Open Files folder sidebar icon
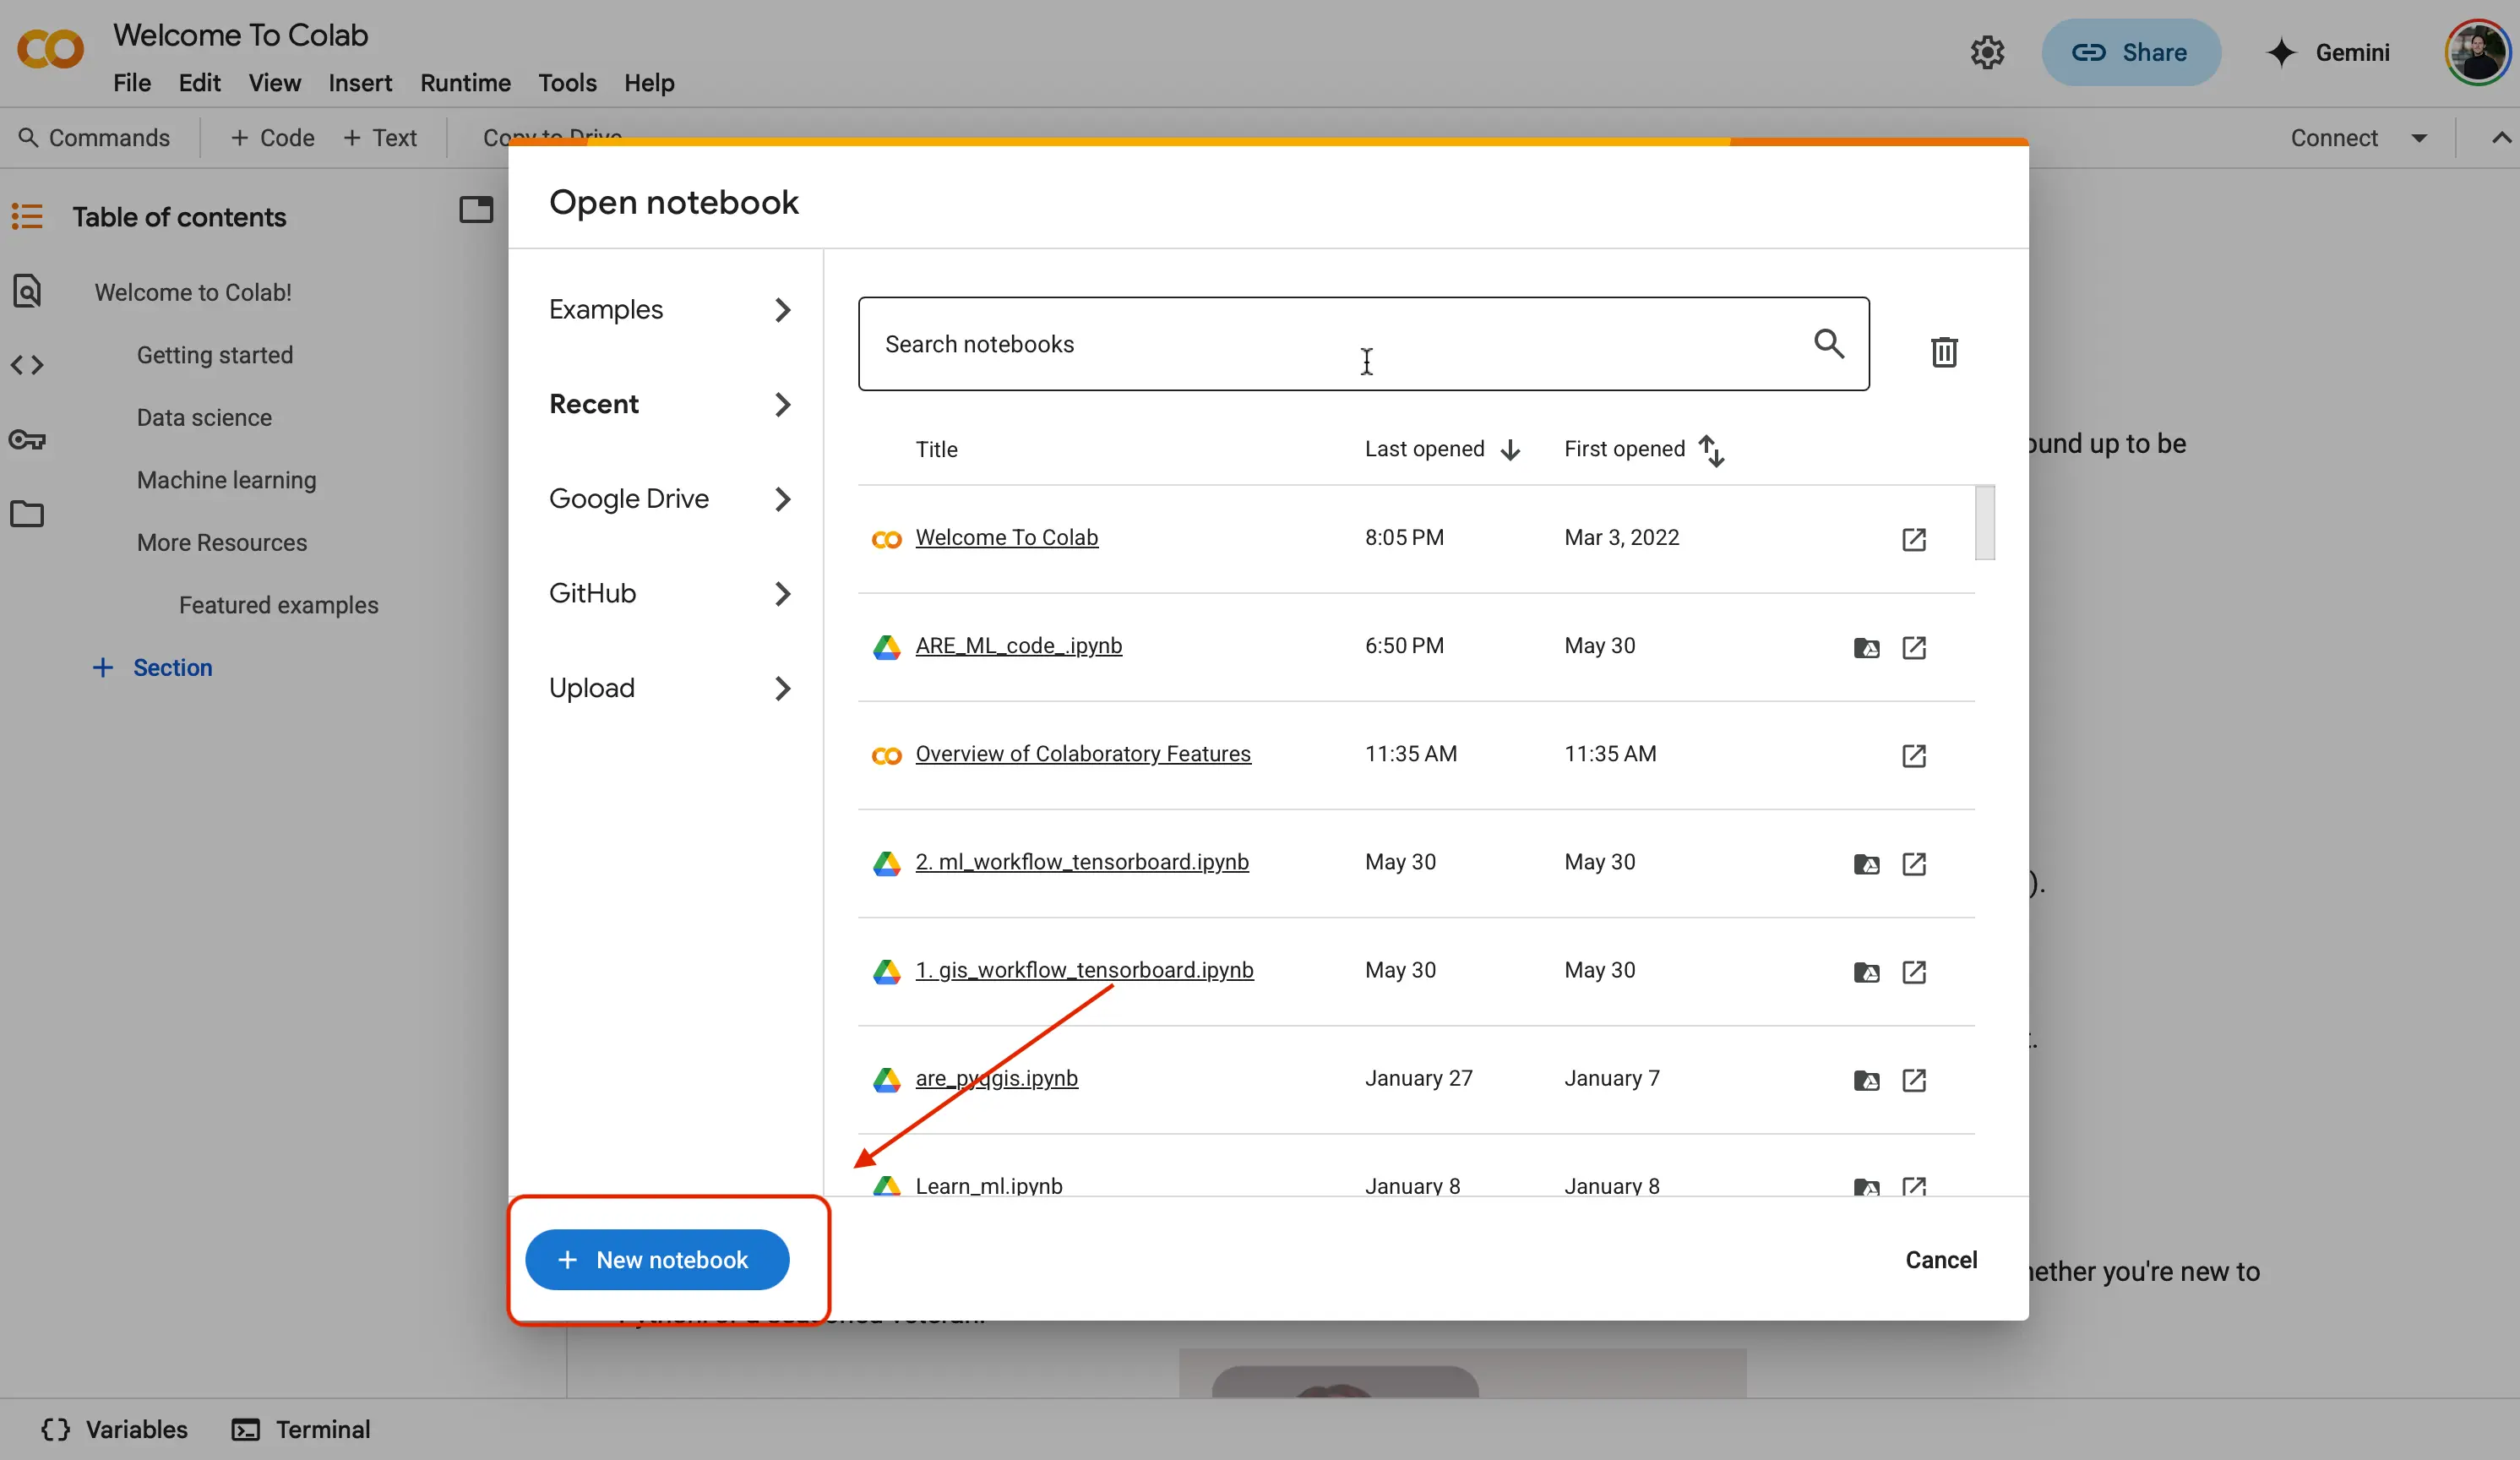Image resolution: width=2520 pixels, height=1460 pixels. click(27, 514)
